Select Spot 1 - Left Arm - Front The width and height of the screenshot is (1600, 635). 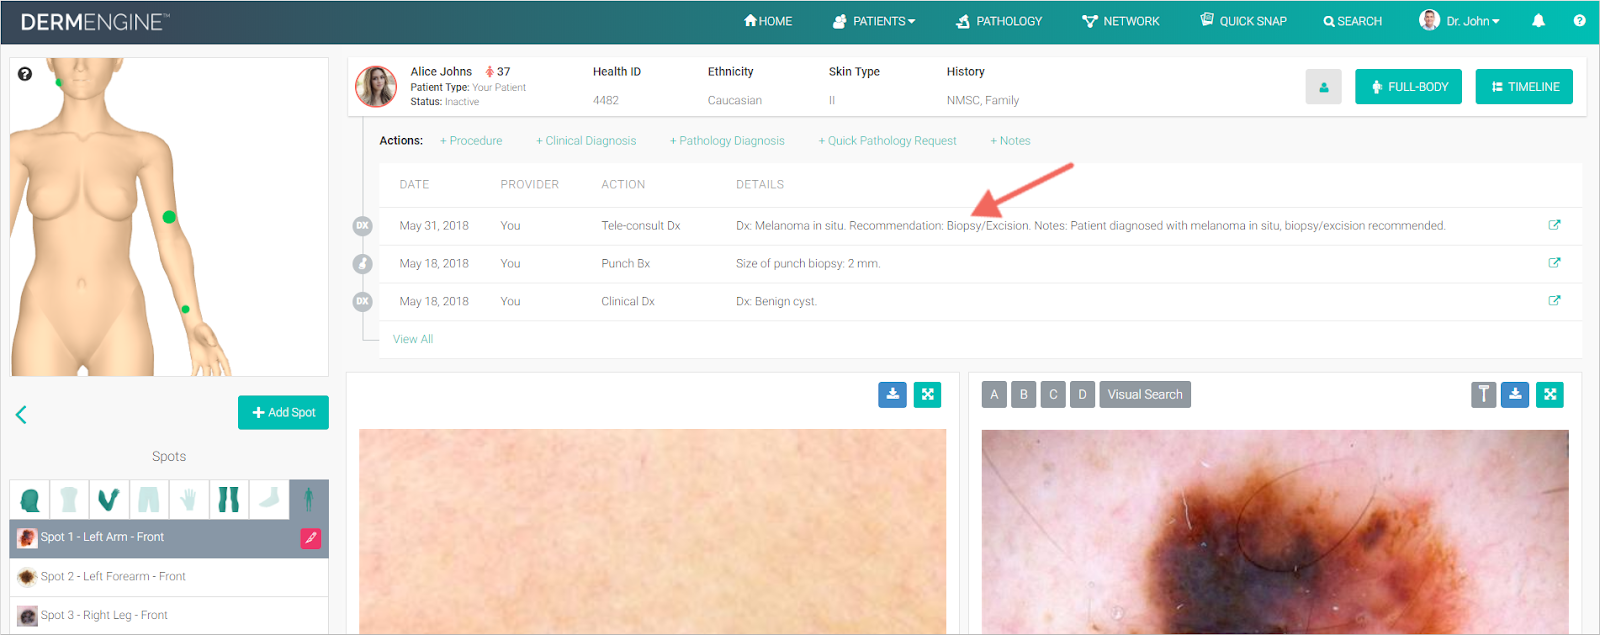coord(169,538)
